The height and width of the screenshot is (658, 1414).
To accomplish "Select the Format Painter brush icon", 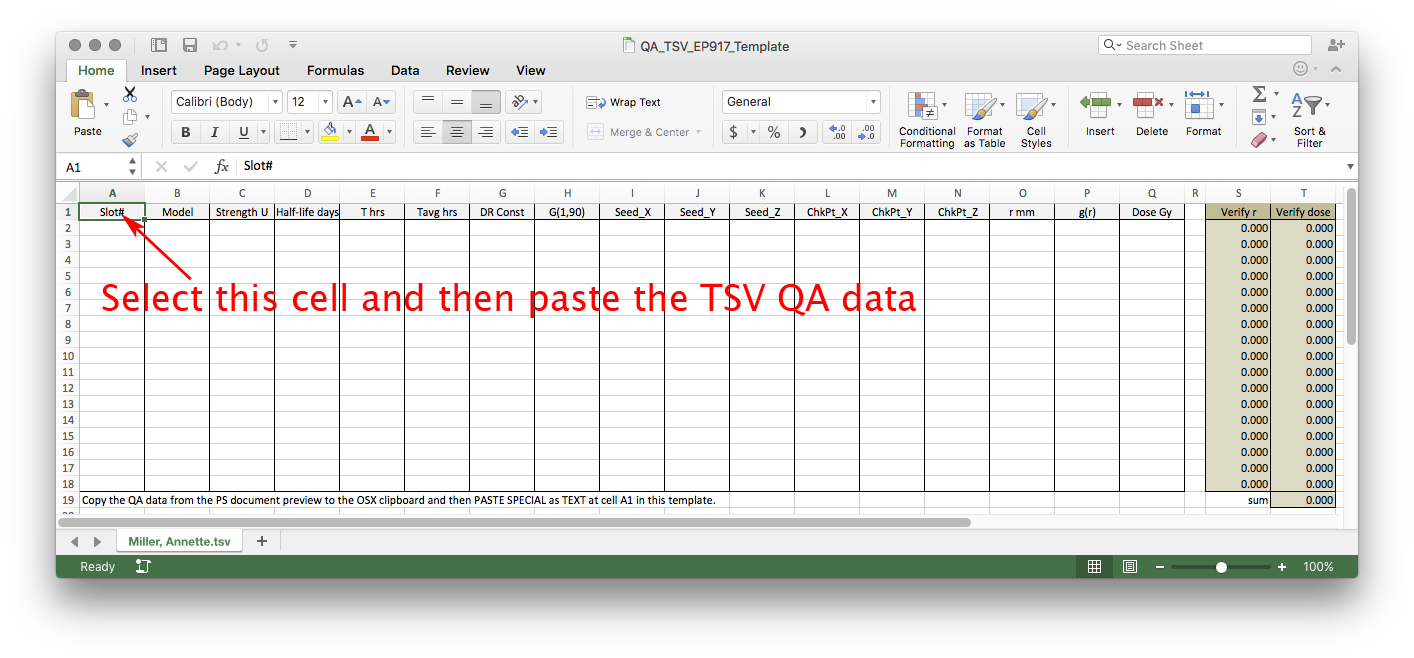I will pyautogui.click(x=130, y=141).
